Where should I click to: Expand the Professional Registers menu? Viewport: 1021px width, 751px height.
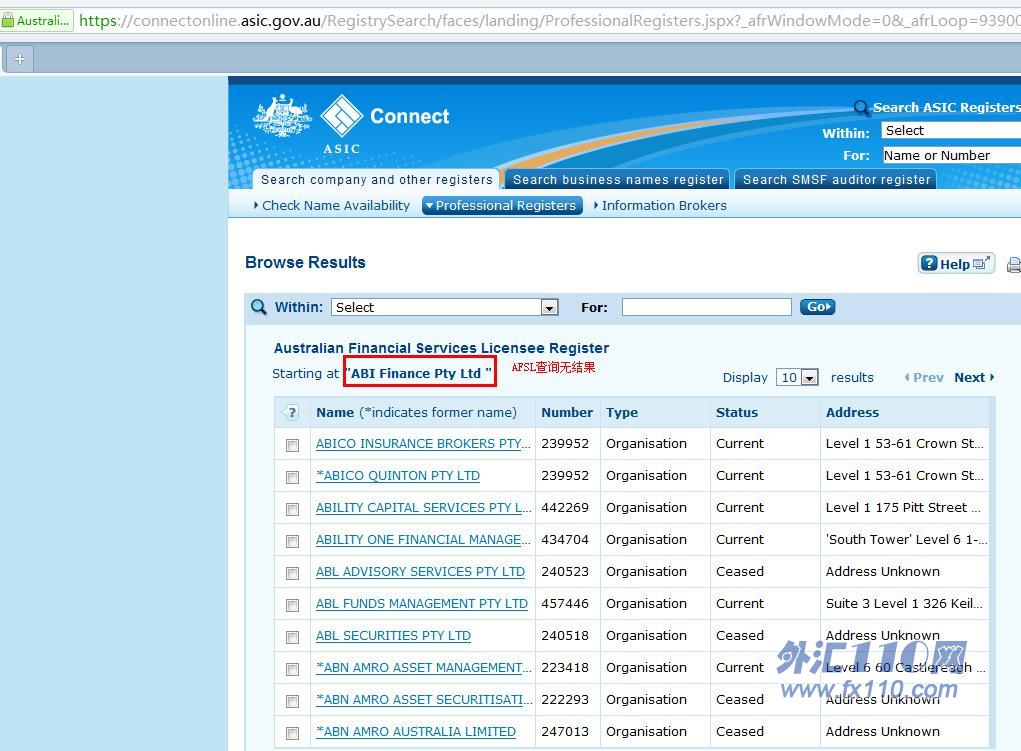point(502,205)
